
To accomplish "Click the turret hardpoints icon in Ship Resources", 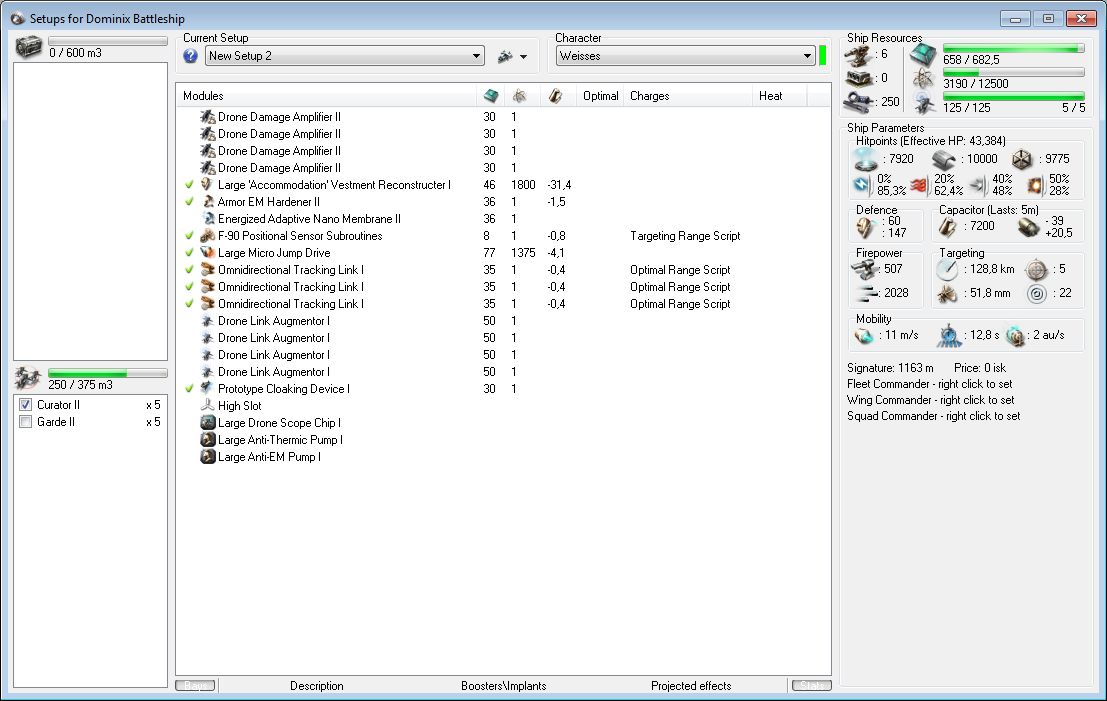I will coord(859,54).
